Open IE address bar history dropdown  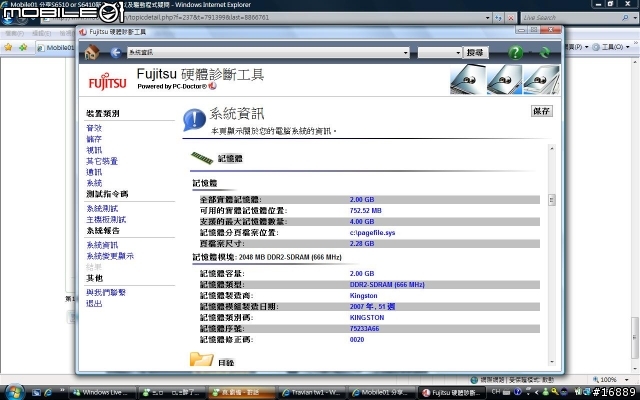487,18
